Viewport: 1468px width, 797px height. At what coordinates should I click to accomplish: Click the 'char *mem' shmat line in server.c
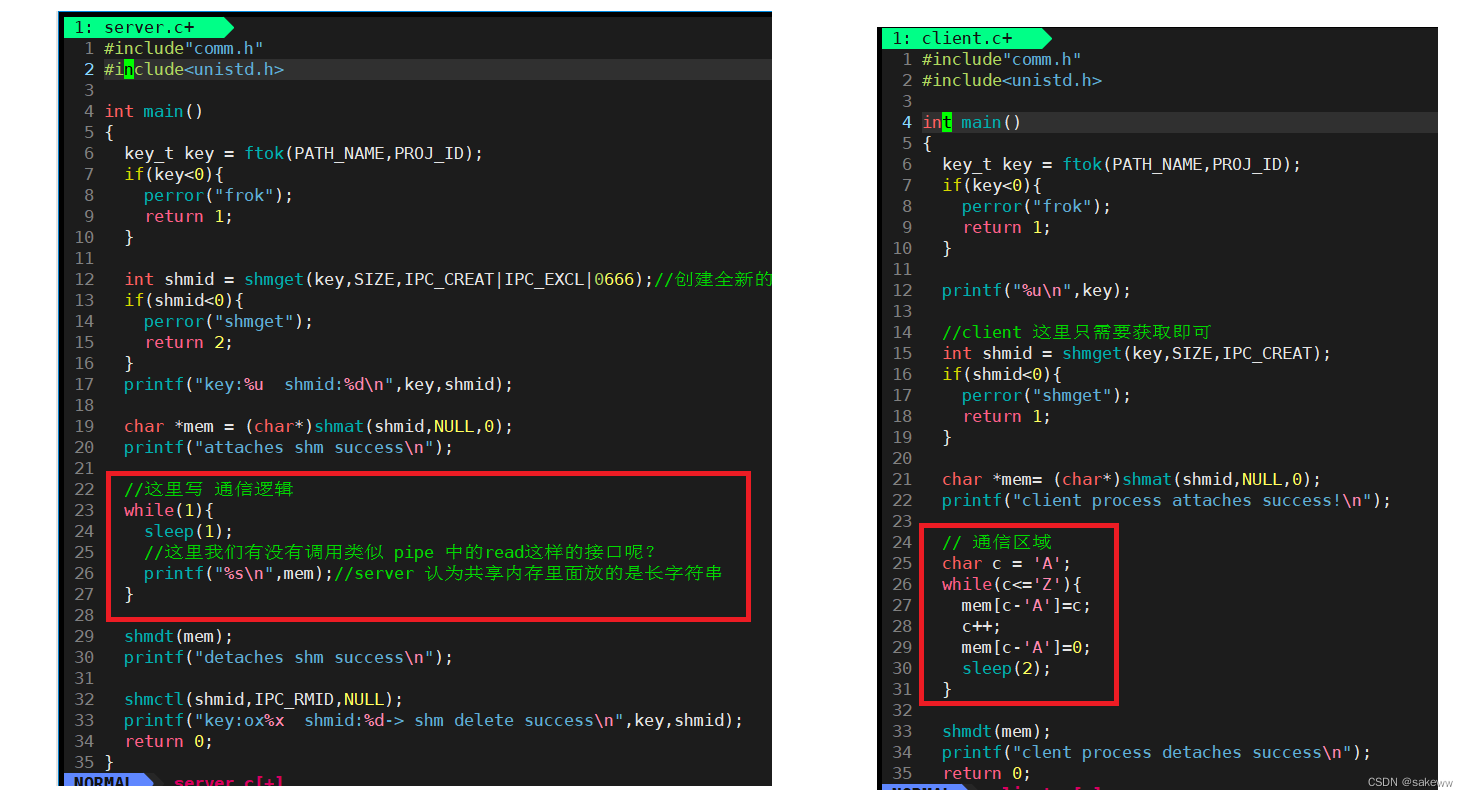[319, 426]
